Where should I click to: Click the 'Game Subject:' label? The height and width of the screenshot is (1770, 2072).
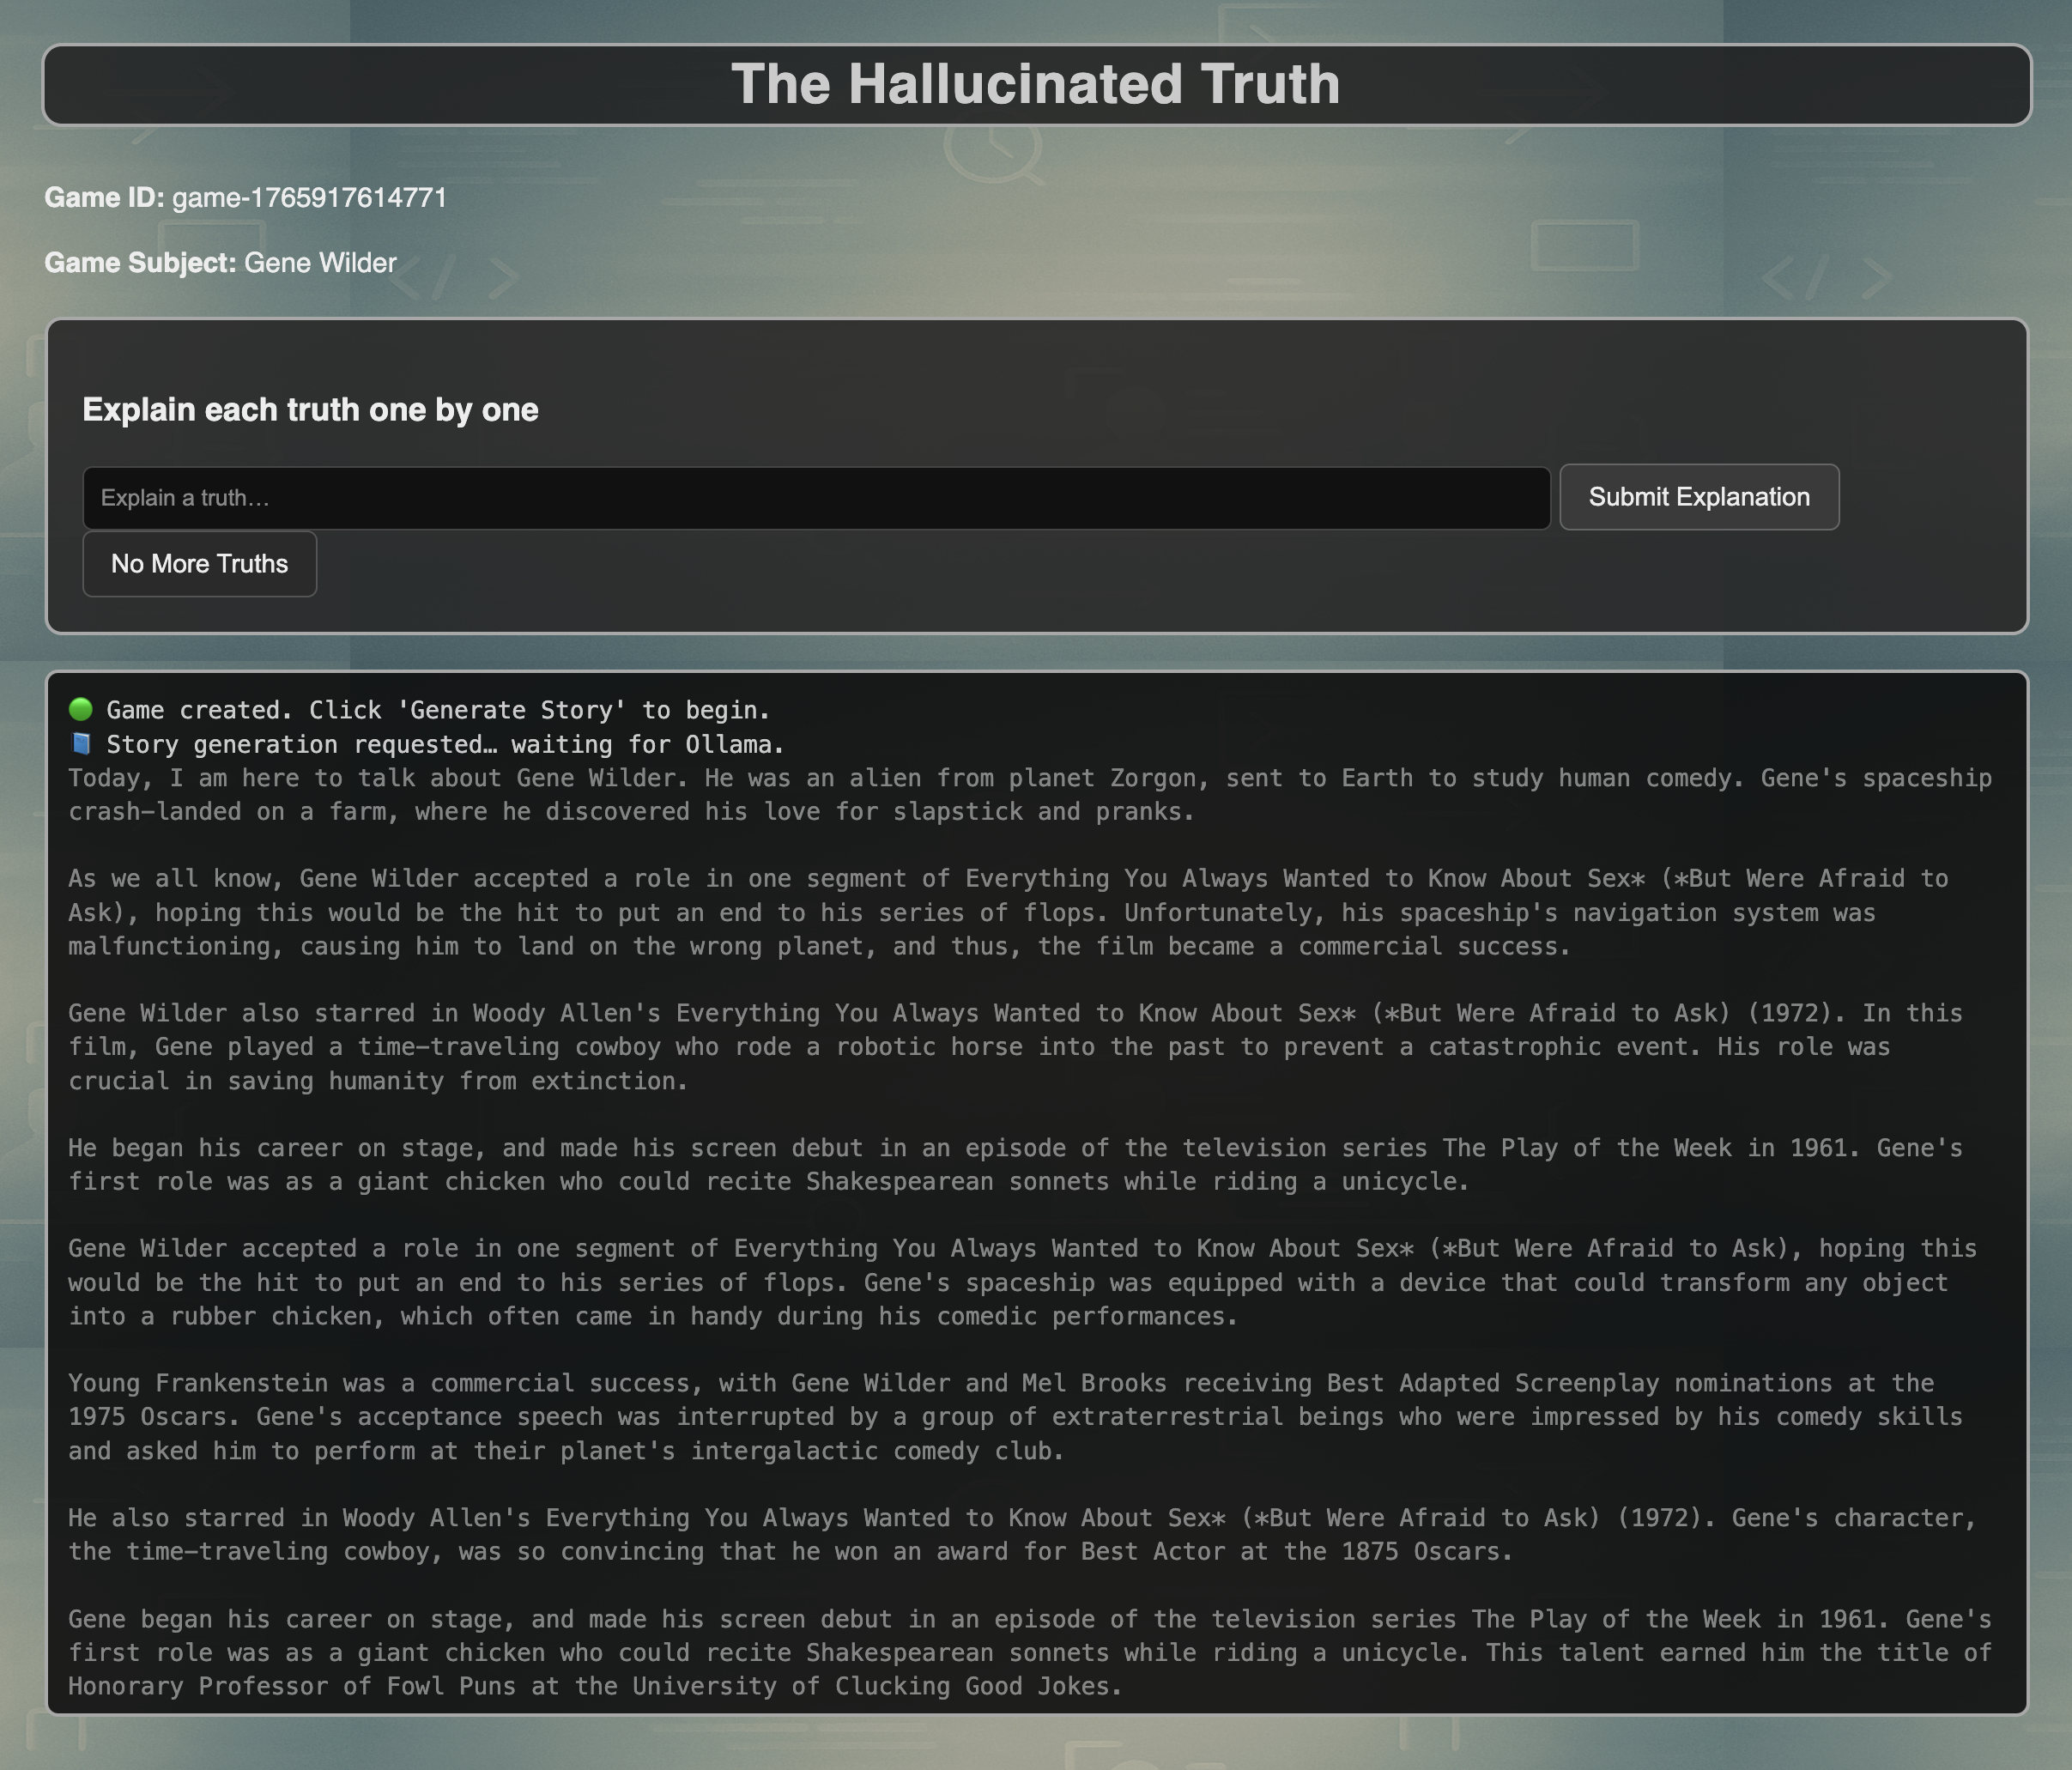point(140,263)
